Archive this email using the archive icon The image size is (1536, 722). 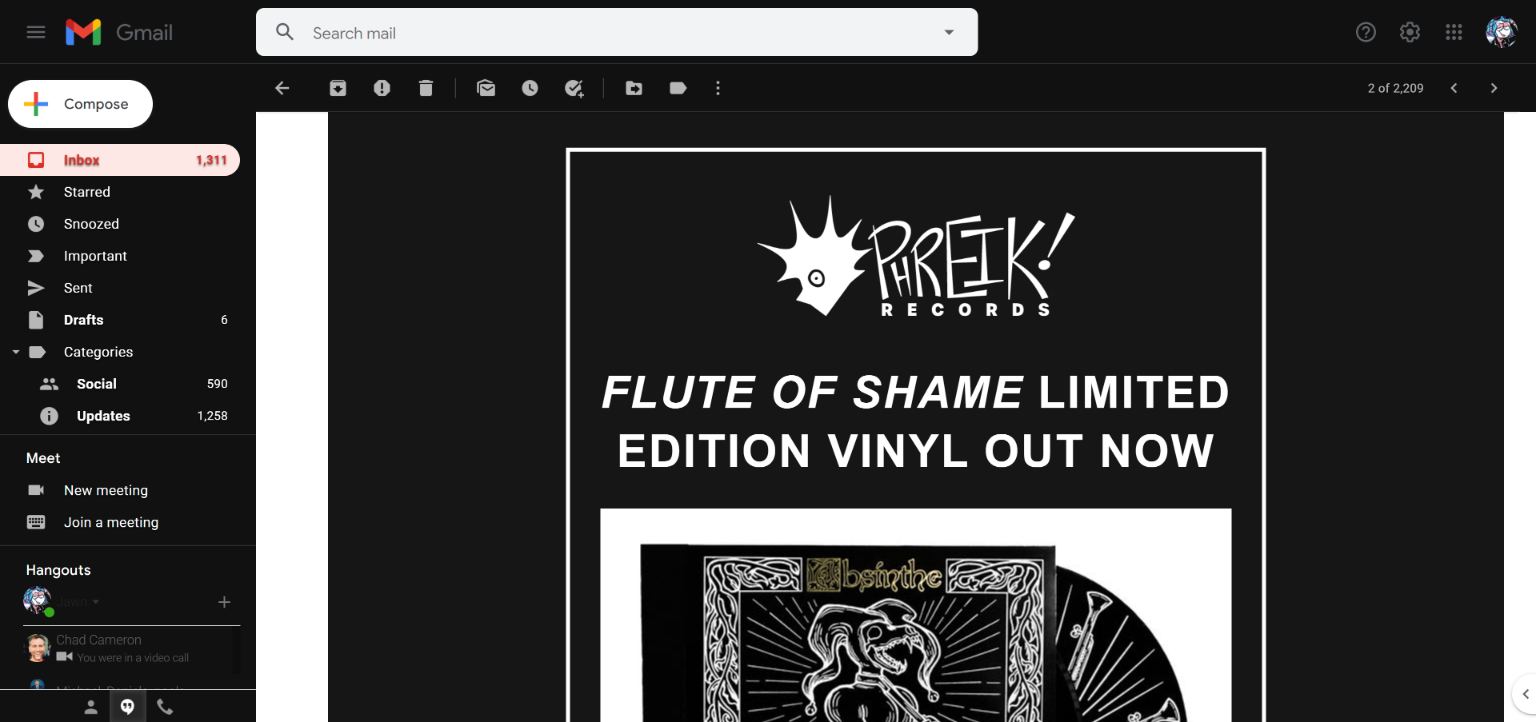[338, 88]
